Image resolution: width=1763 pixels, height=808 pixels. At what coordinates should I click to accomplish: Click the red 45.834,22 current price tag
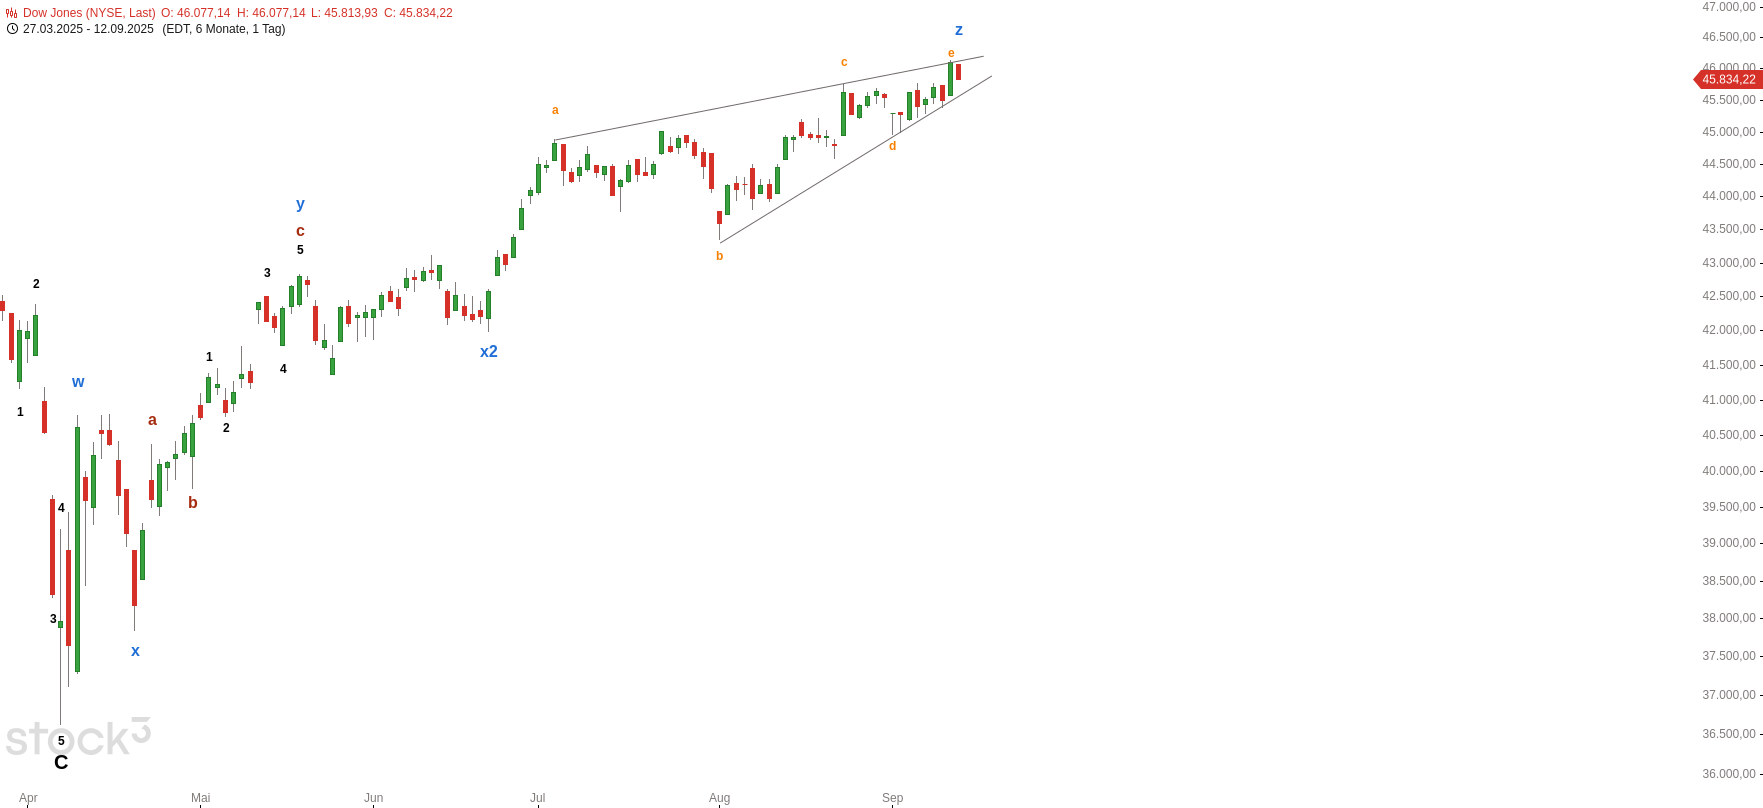pos(1729,79)
